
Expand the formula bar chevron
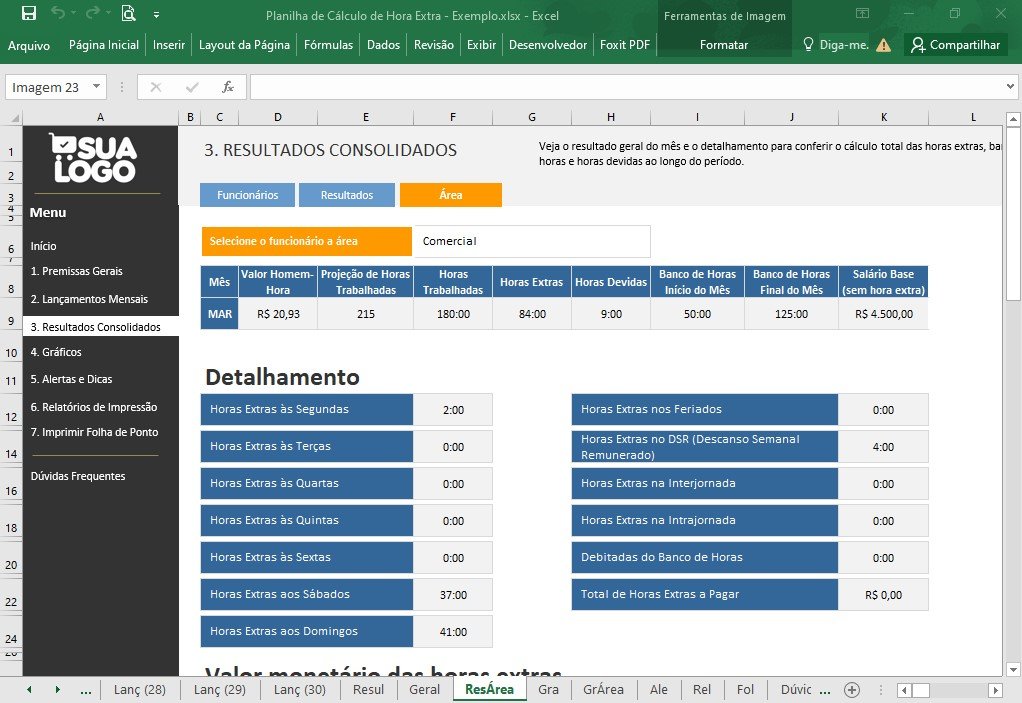point(1010,86)
